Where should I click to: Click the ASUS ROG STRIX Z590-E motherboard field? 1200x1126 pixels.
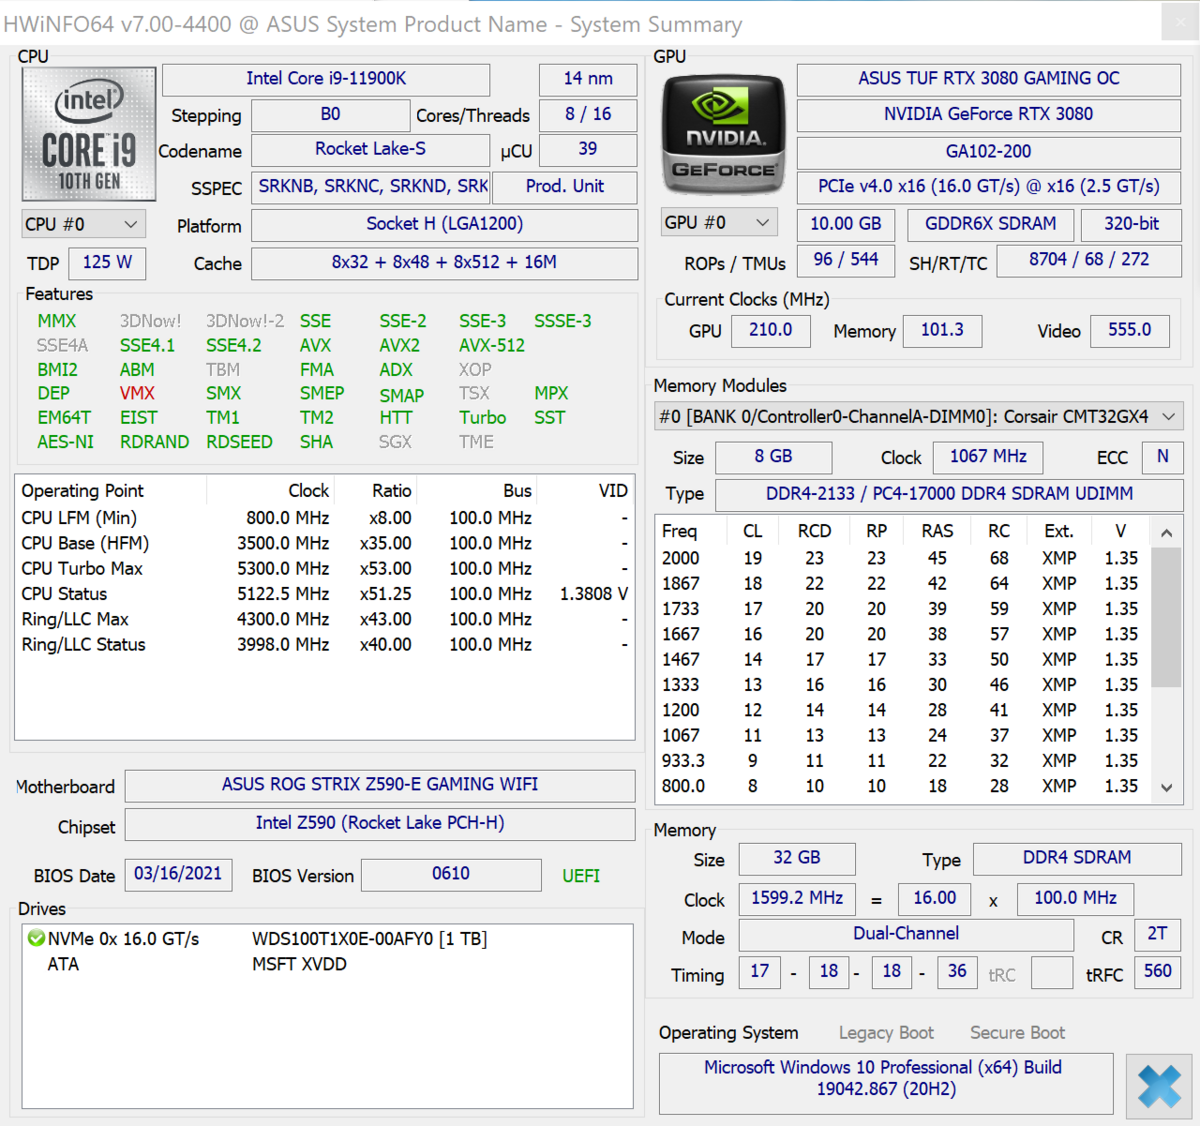(x=380, y=786)
